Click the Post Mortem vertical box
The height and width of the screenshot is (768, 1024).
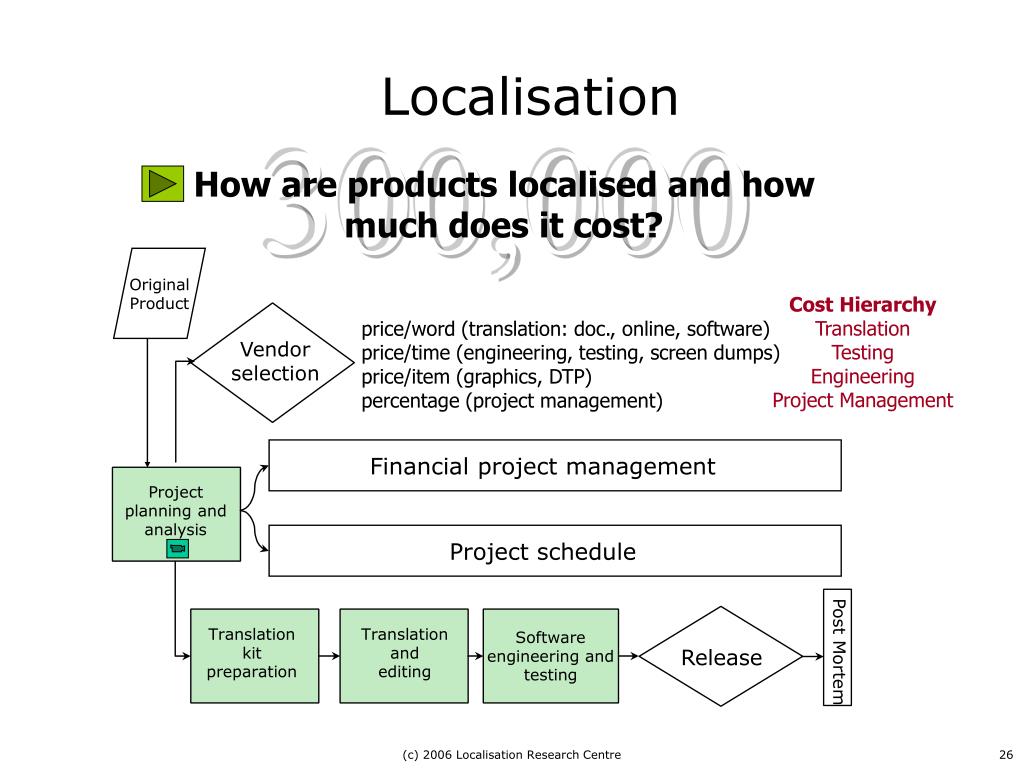click(x=837, y=647)
